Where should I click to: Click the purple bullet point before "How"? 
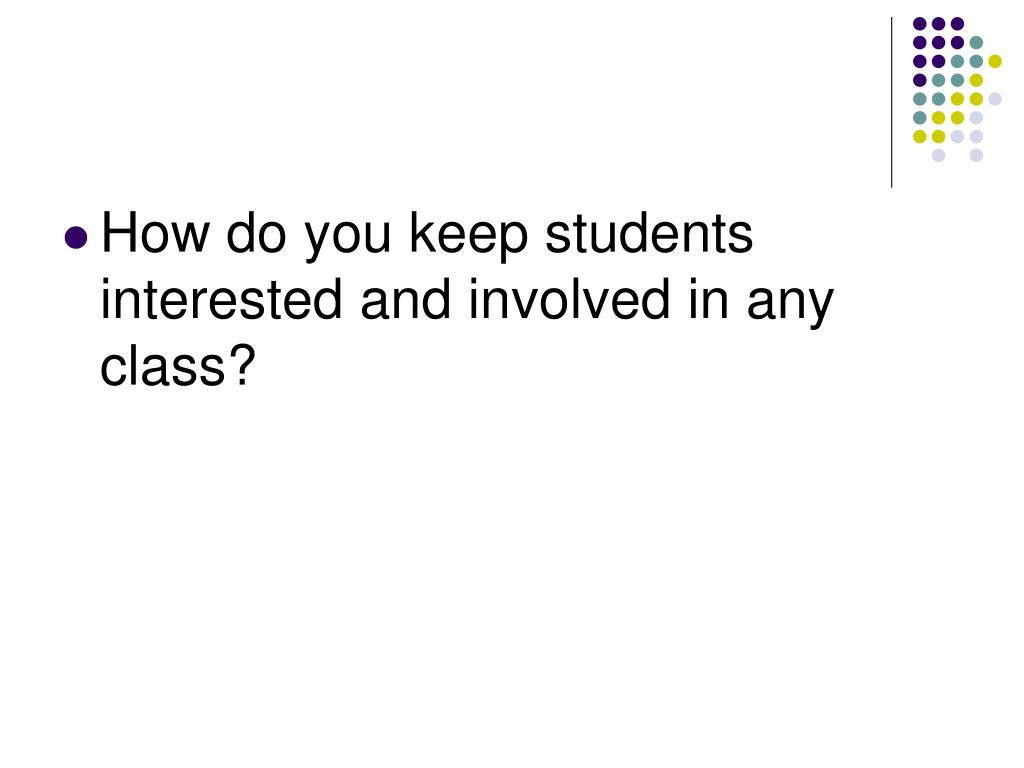point(76,238)
